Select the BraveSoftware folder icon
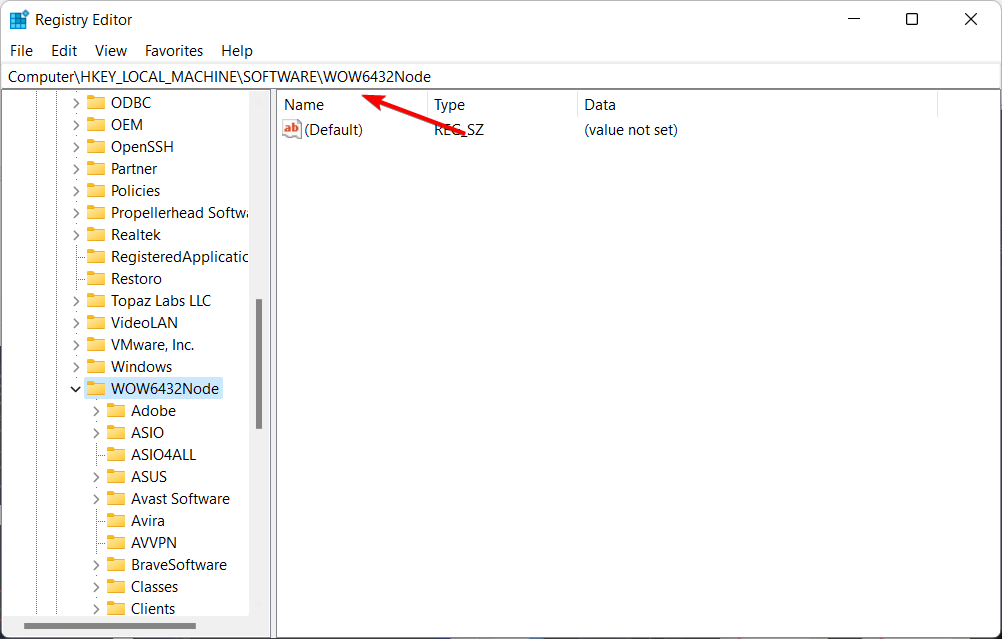This screenshot has width=1002, height=639. pos(116,565)
